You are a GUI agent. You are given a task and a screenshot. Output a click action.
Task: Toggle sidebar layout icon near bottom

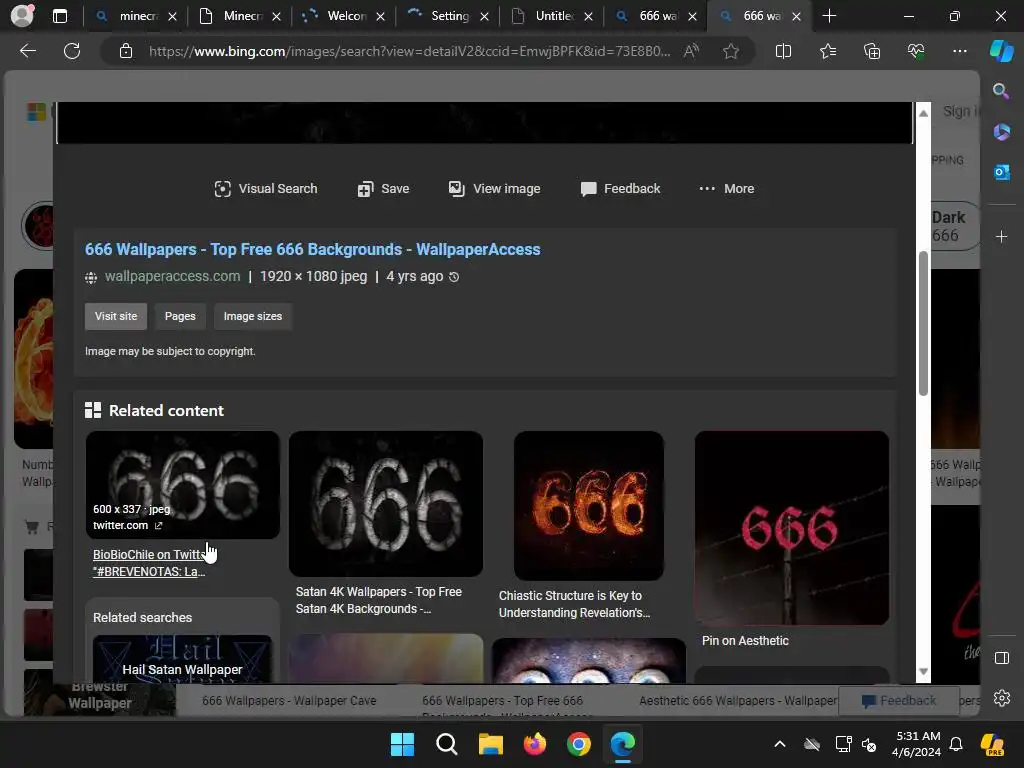coord(1002,658)
